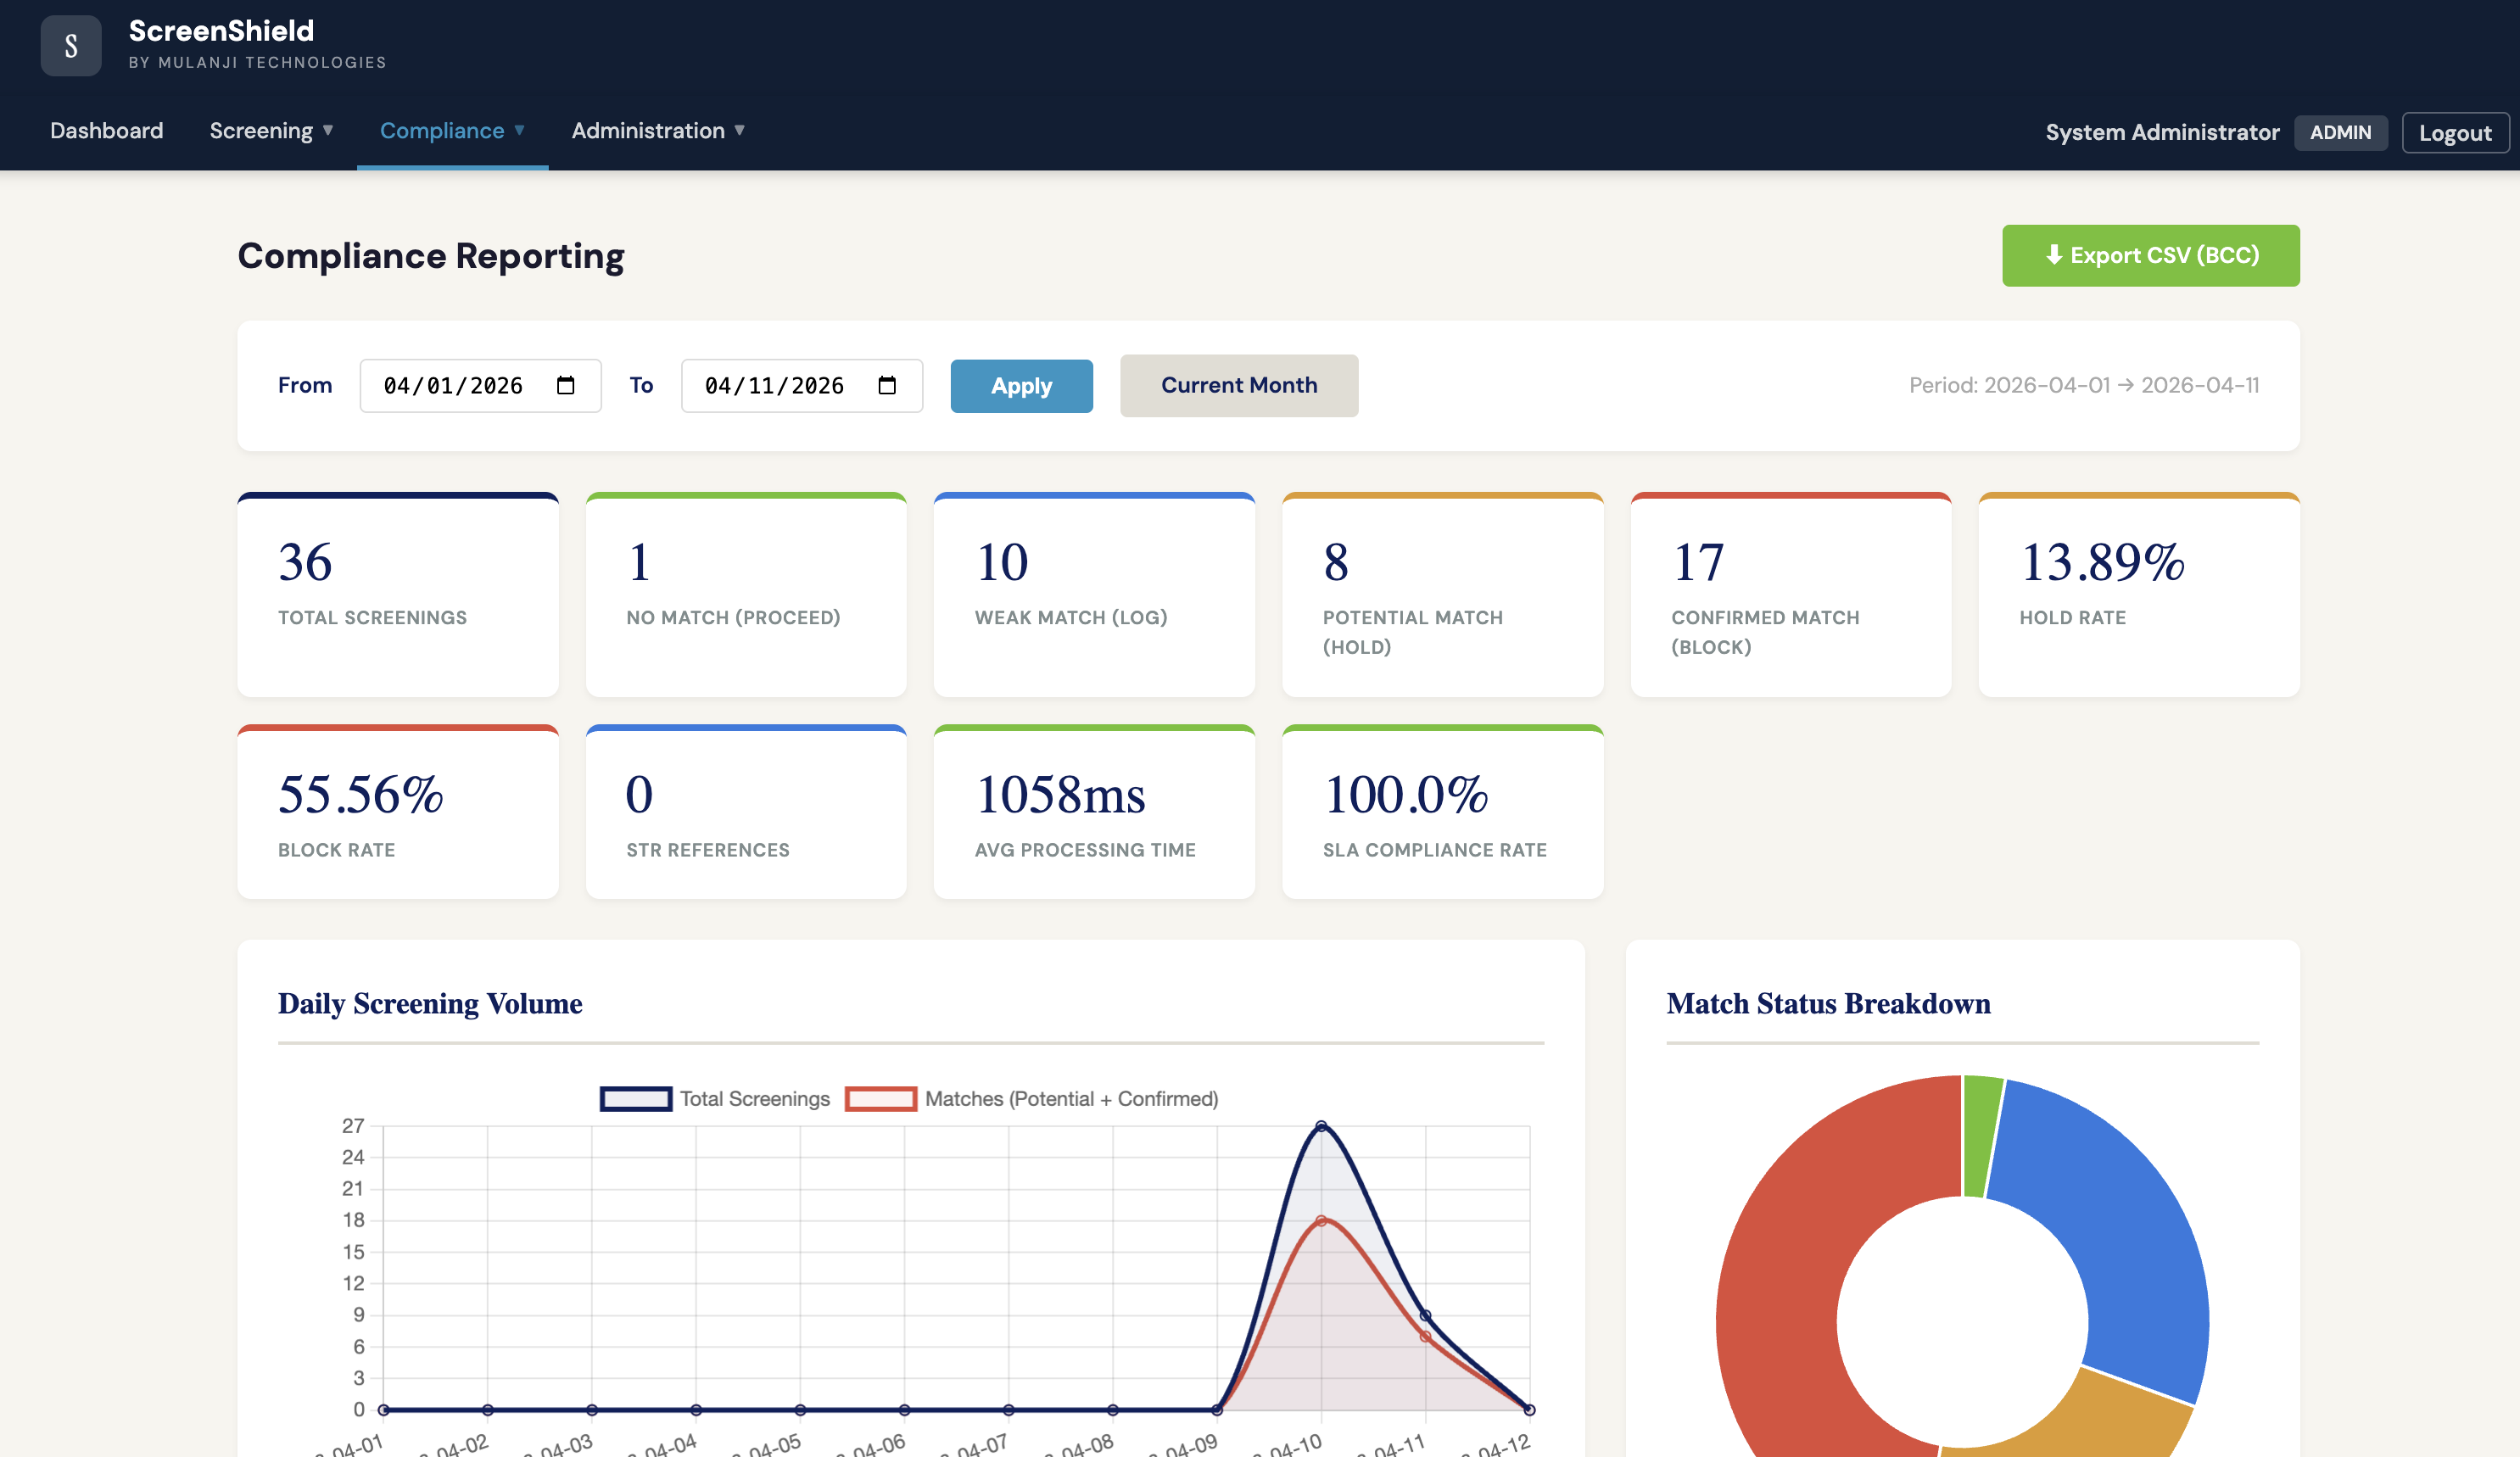Select the Current Month preset
Screen dimensions: 2520x1457
pyautogui.click(x=1239, y=385)
